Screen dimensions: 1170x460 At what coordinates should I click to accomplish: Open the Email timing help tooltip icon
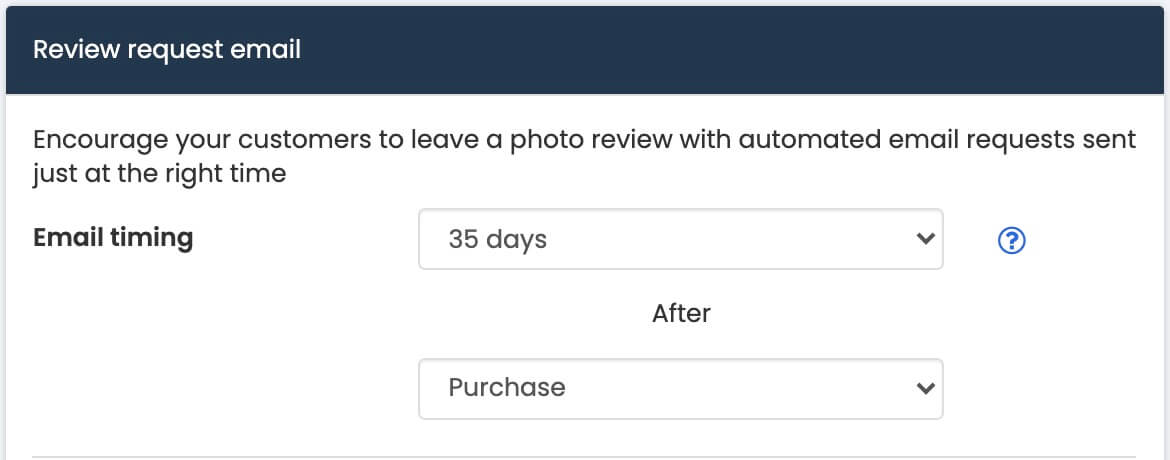(1011, 240)
